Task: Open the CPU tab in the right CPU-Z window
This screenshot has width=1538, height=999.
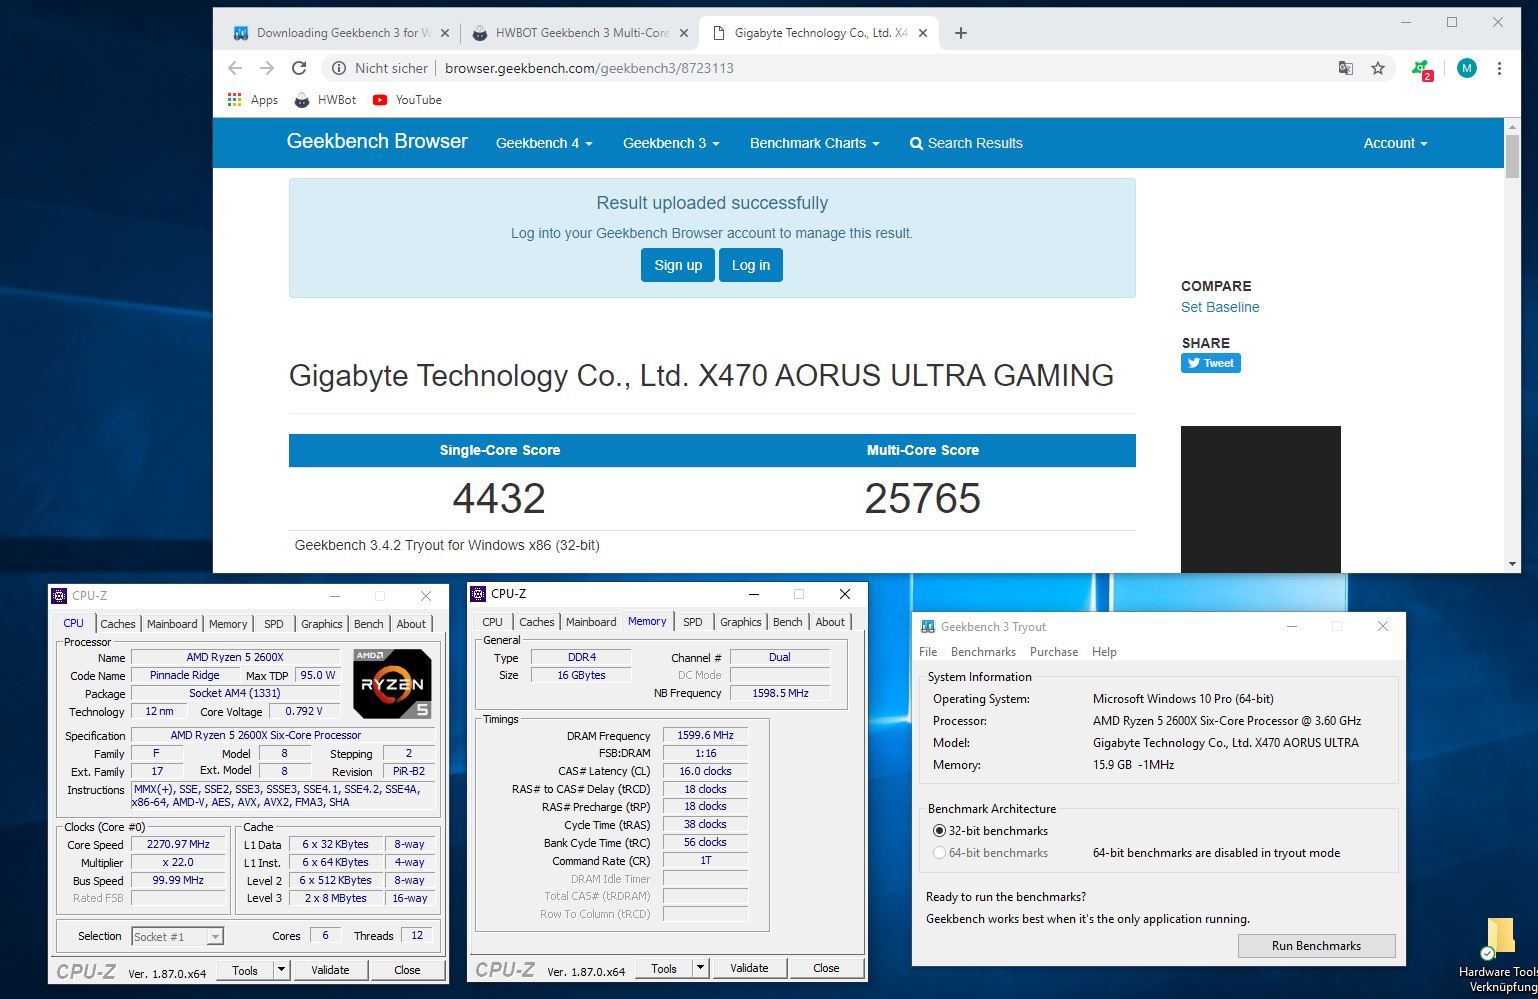Action: (493, 622)
